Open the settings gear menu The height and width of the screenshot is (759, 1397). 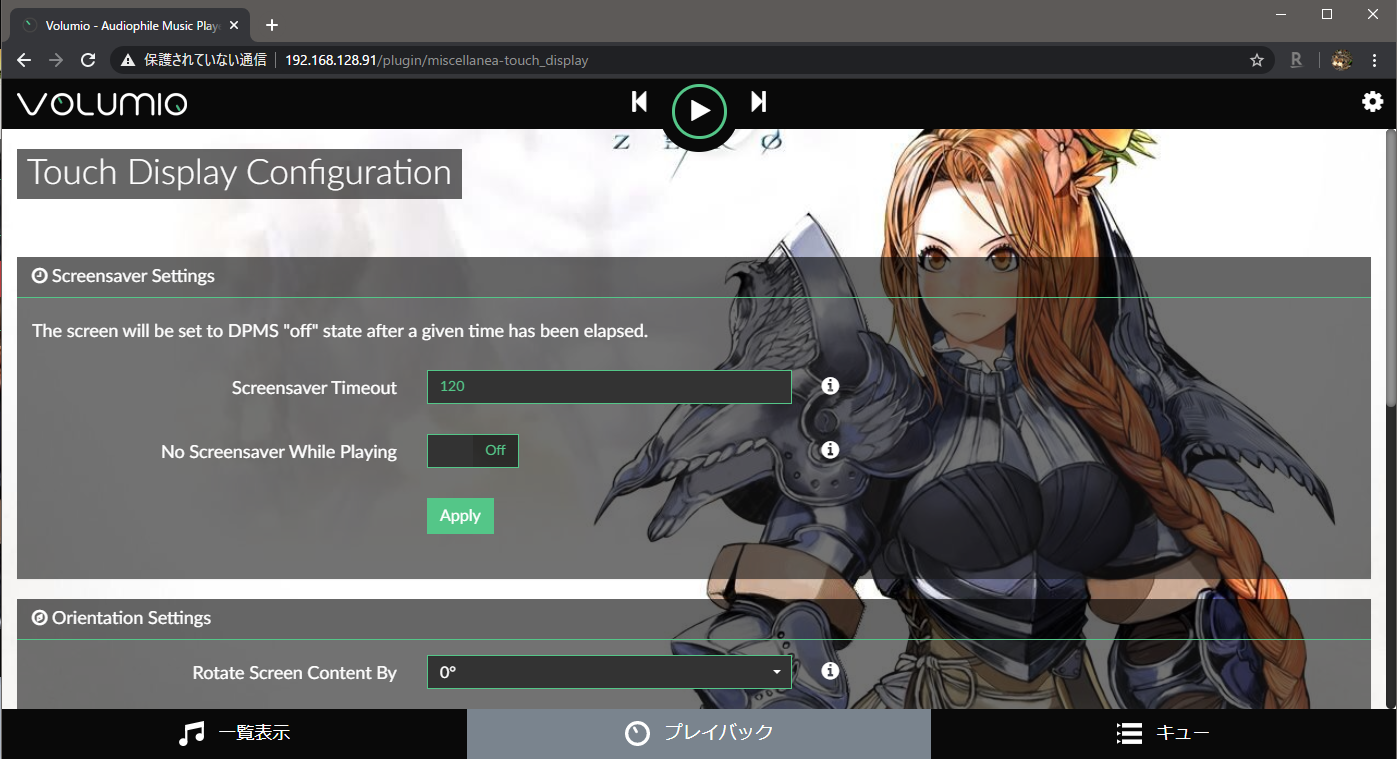1372,102
